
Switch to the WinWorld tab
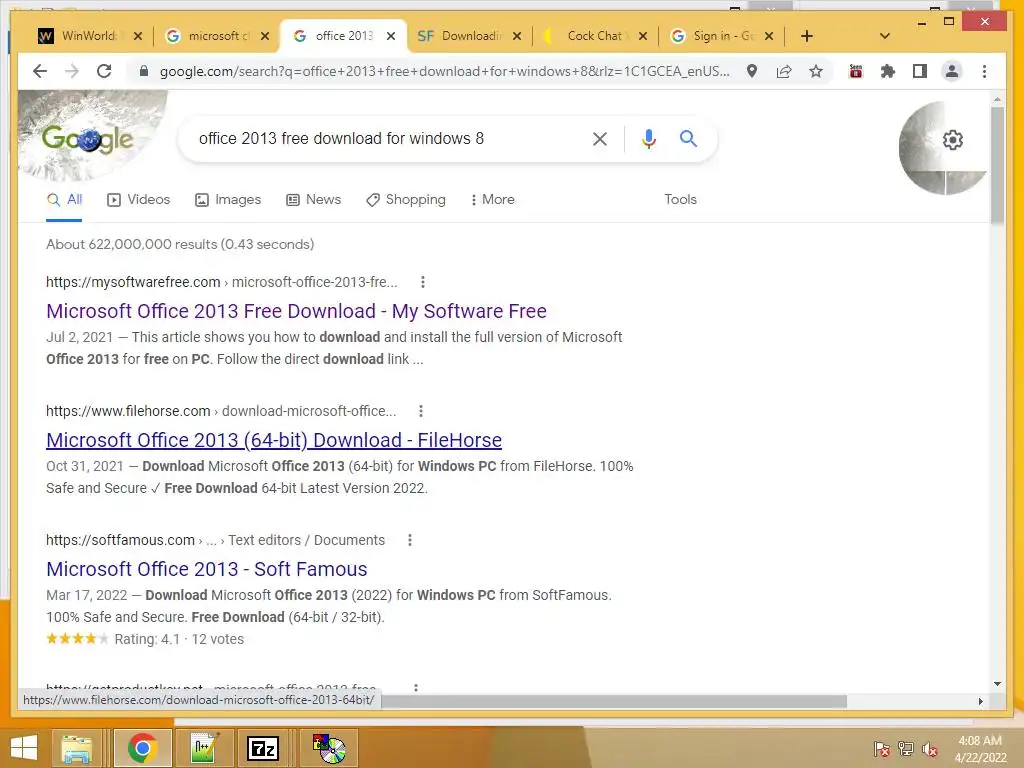pos(89,36)
